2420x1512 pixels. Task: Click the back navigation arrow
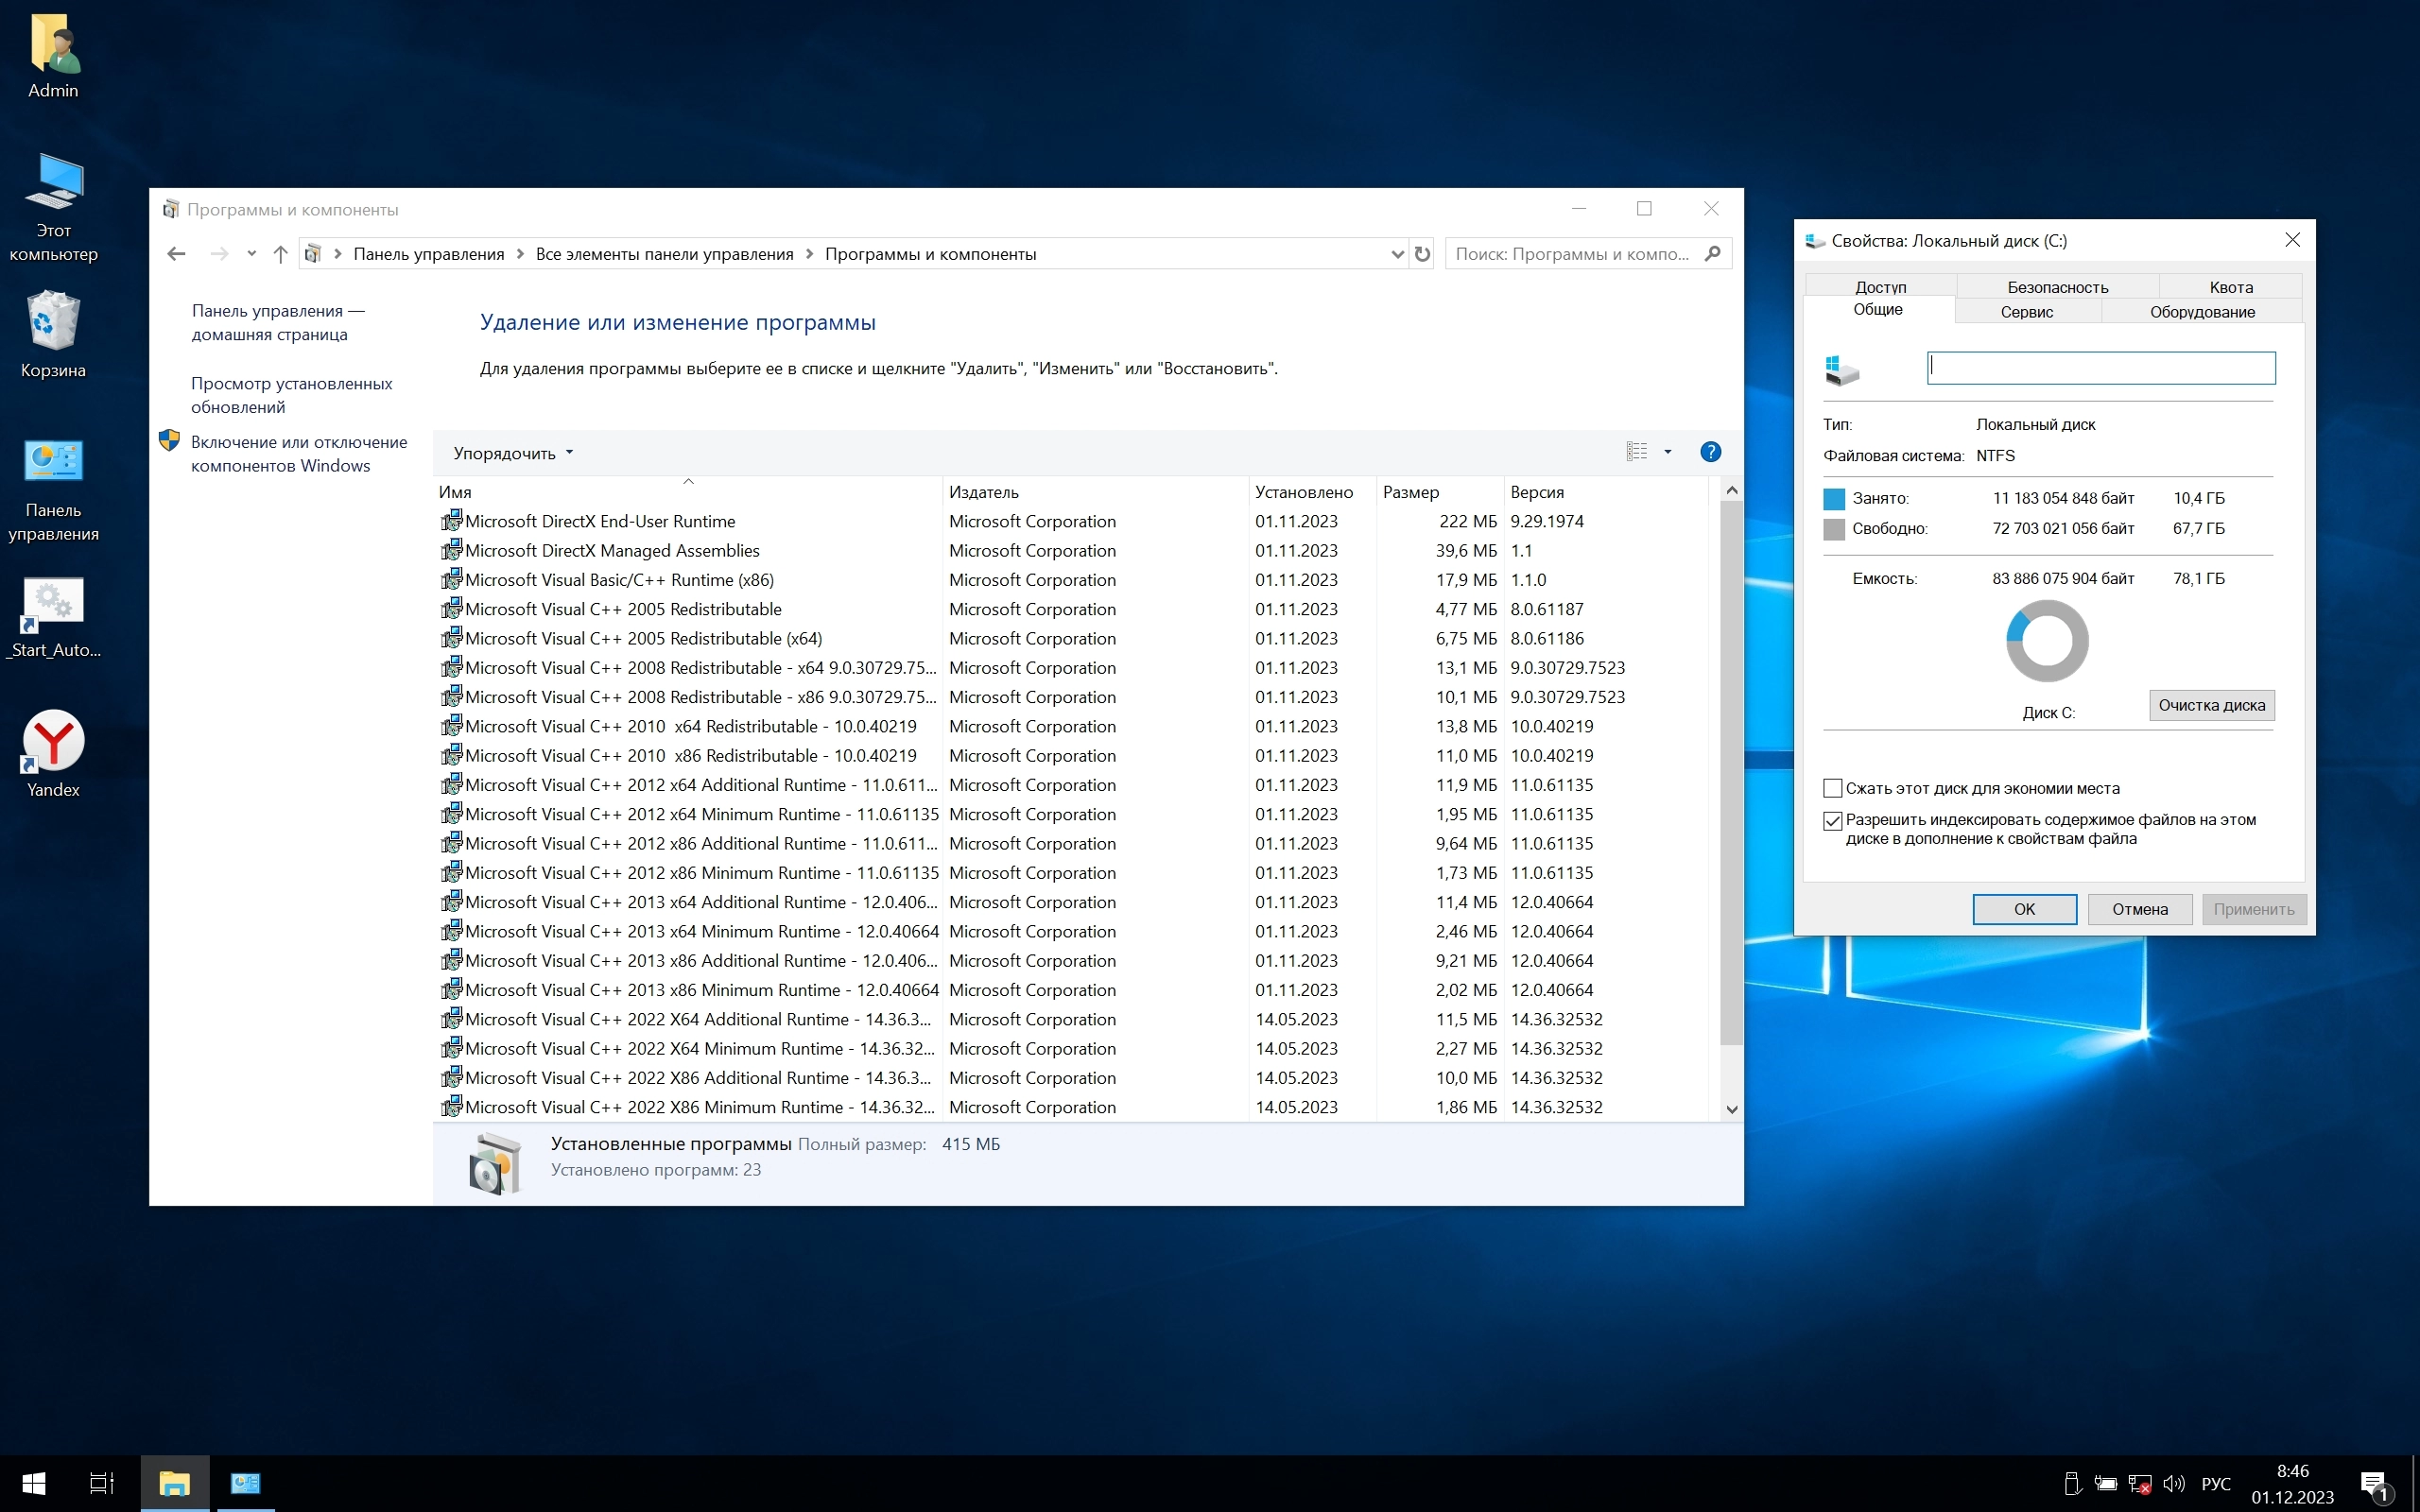[x=177, y=254]
